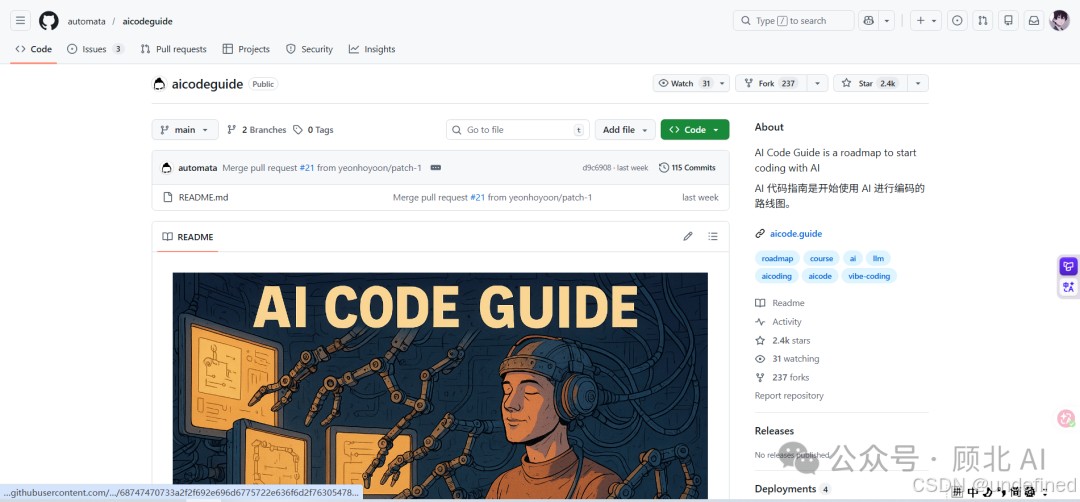Open the Add file dropdown
Viewport: 1080px width, 502px height.
click(x=625, y=129)
